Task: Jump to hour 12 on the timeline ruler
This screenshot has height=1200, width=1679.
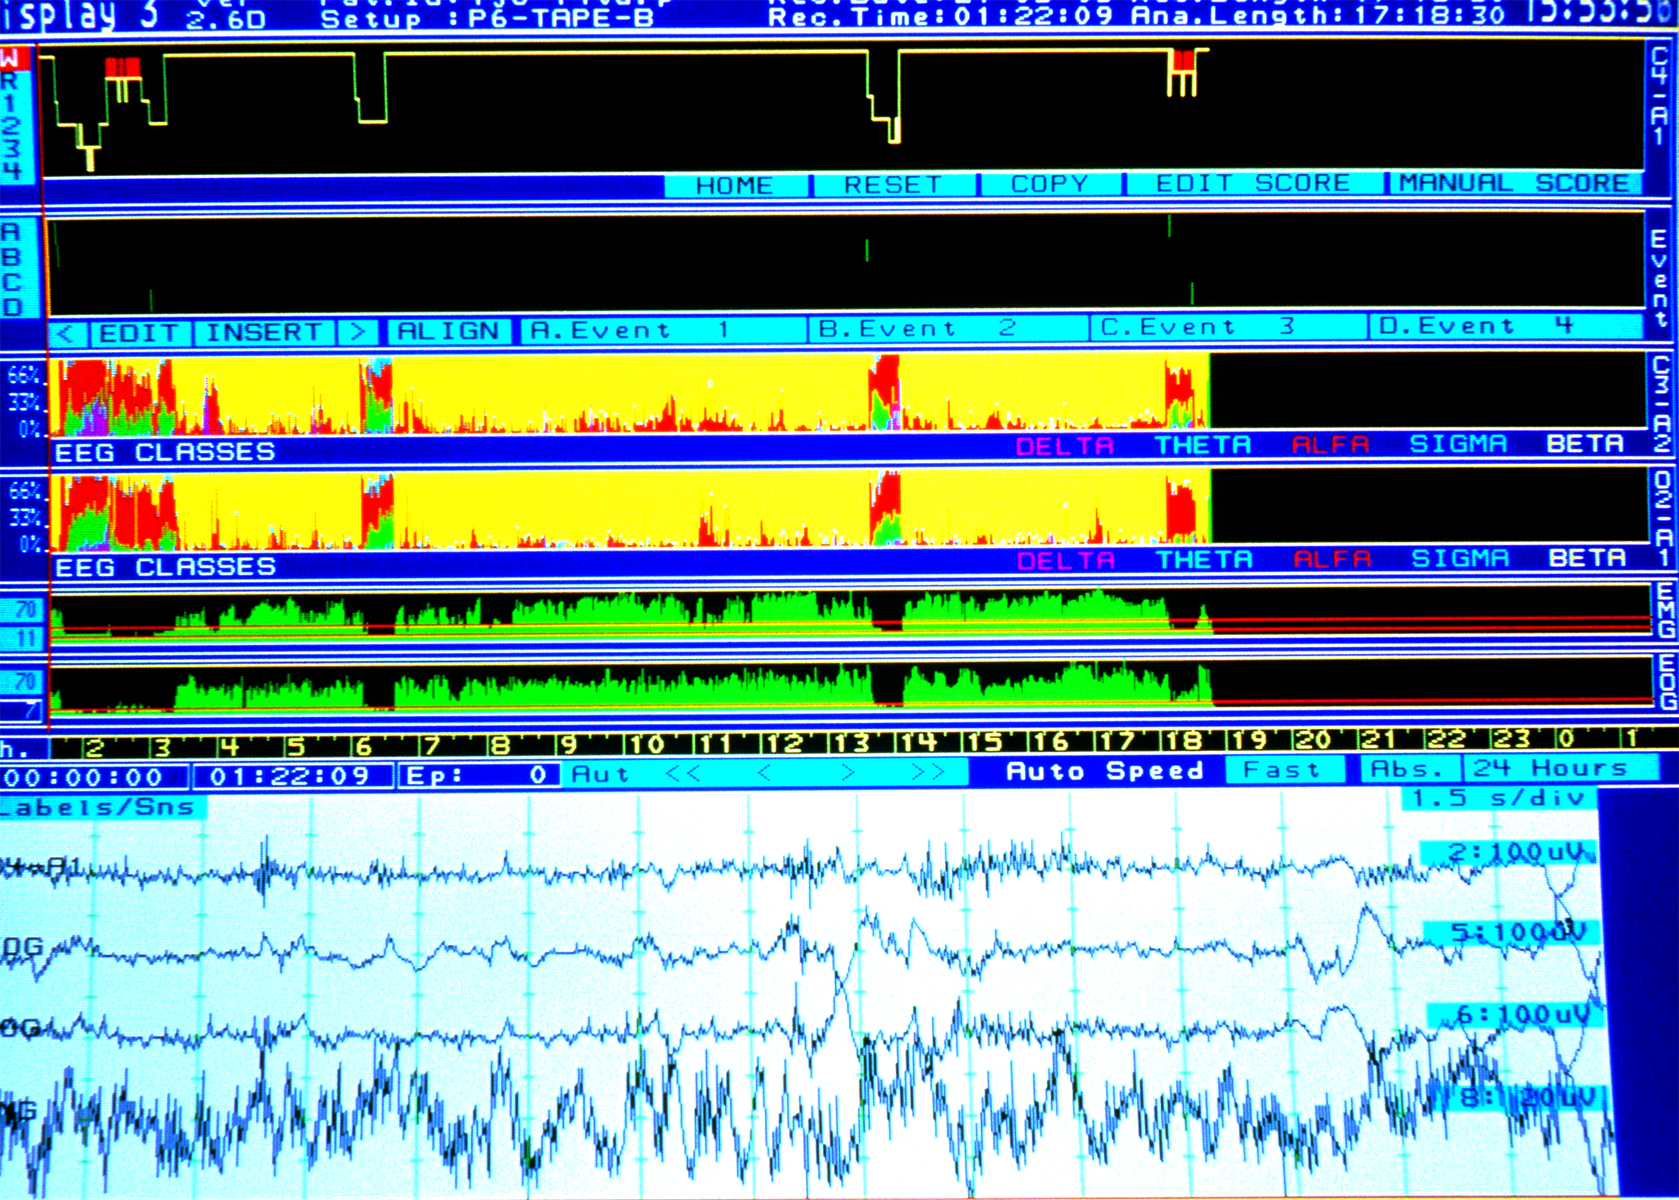Action: 784,743
